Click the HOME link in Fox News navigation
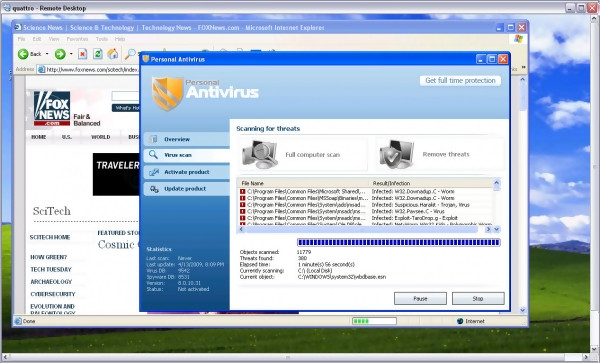This screenshot has height=363, width=600. pyautogui.click(x=39, y=137)
